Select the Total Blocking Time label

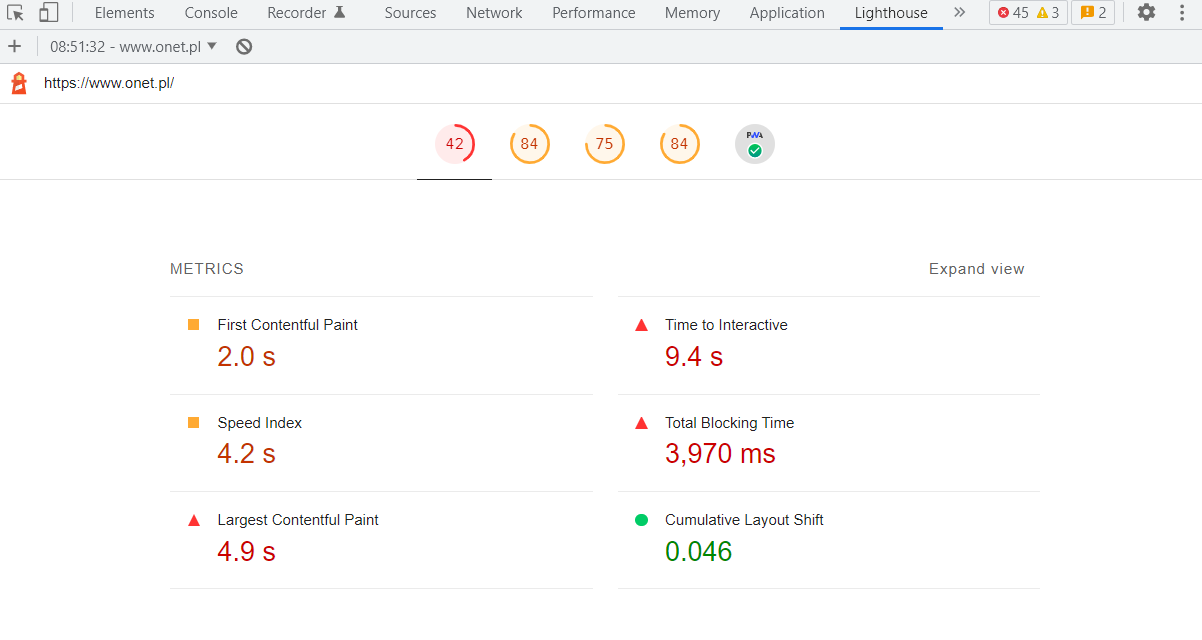point(729,423)
